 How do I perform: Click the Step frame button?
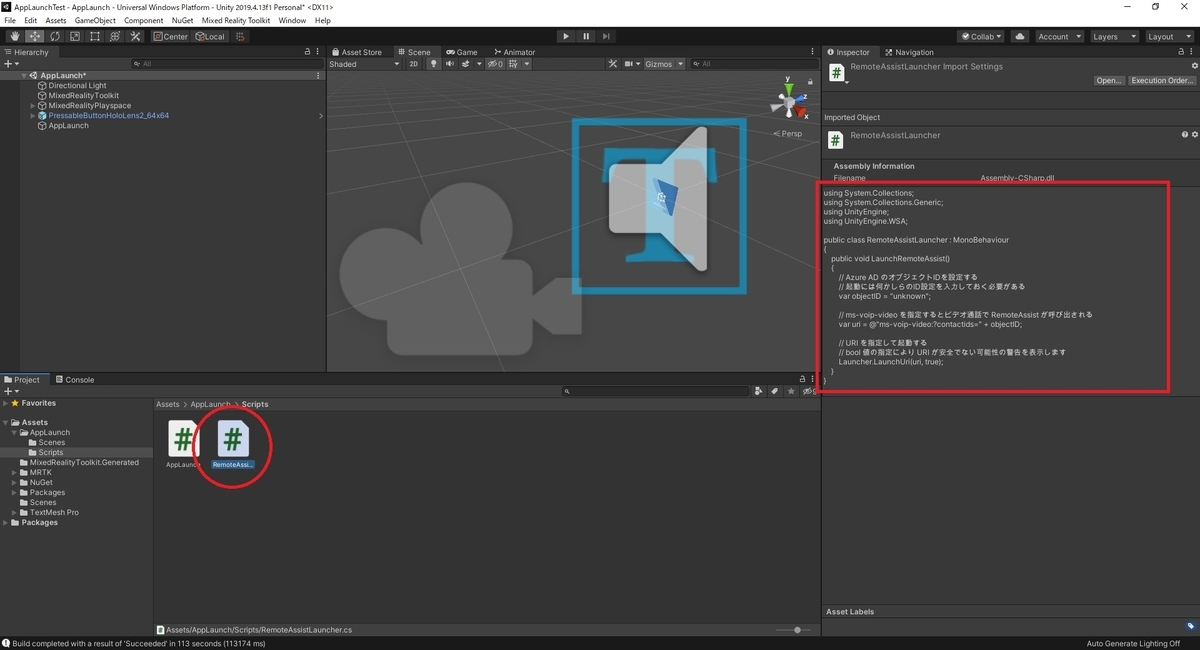tap(606, 36)
